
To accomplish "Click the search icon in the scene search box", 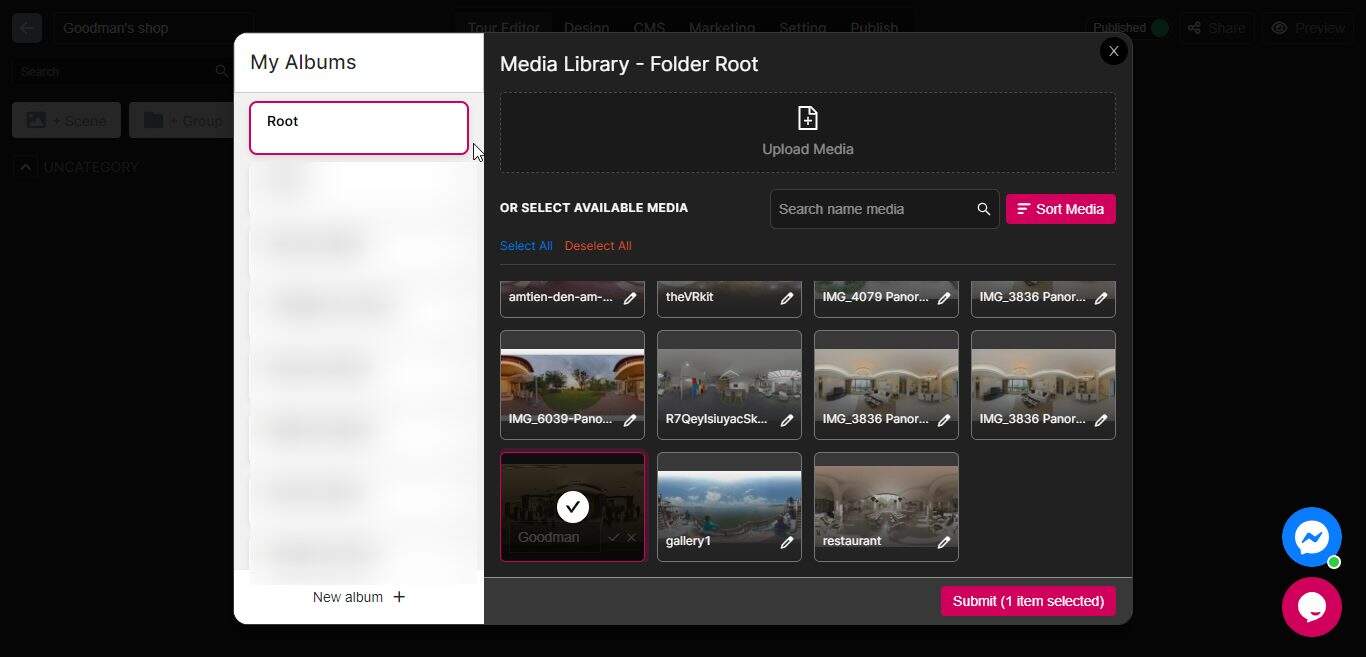I will tap(222, 71).
